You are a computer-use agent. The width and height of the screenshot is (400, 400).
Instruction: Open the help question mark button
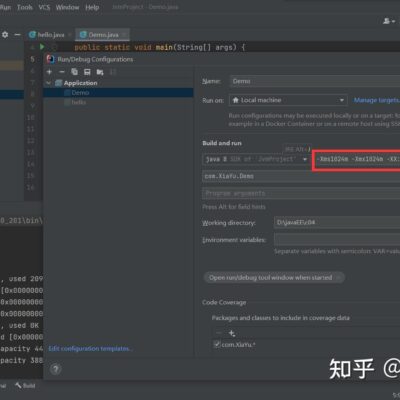(x=56, y=369)
